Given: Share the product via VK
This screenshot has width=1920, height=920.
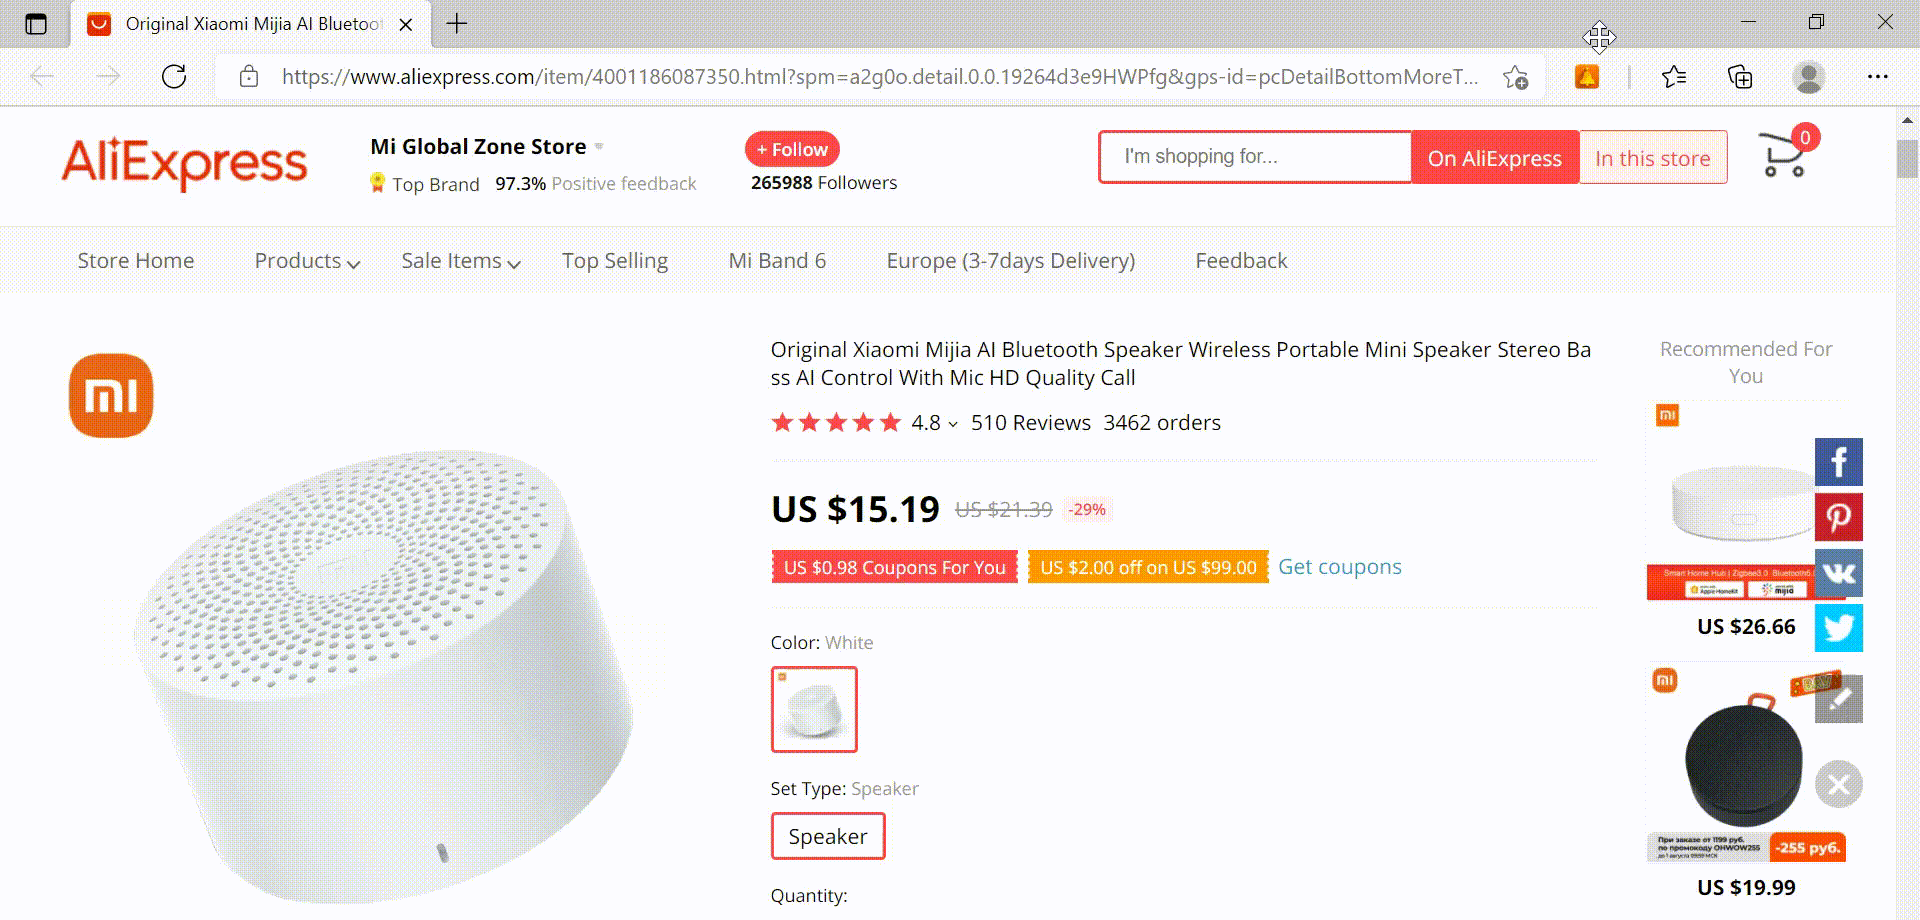Looking at the screenshot, I should click(x=1838, y=572).
